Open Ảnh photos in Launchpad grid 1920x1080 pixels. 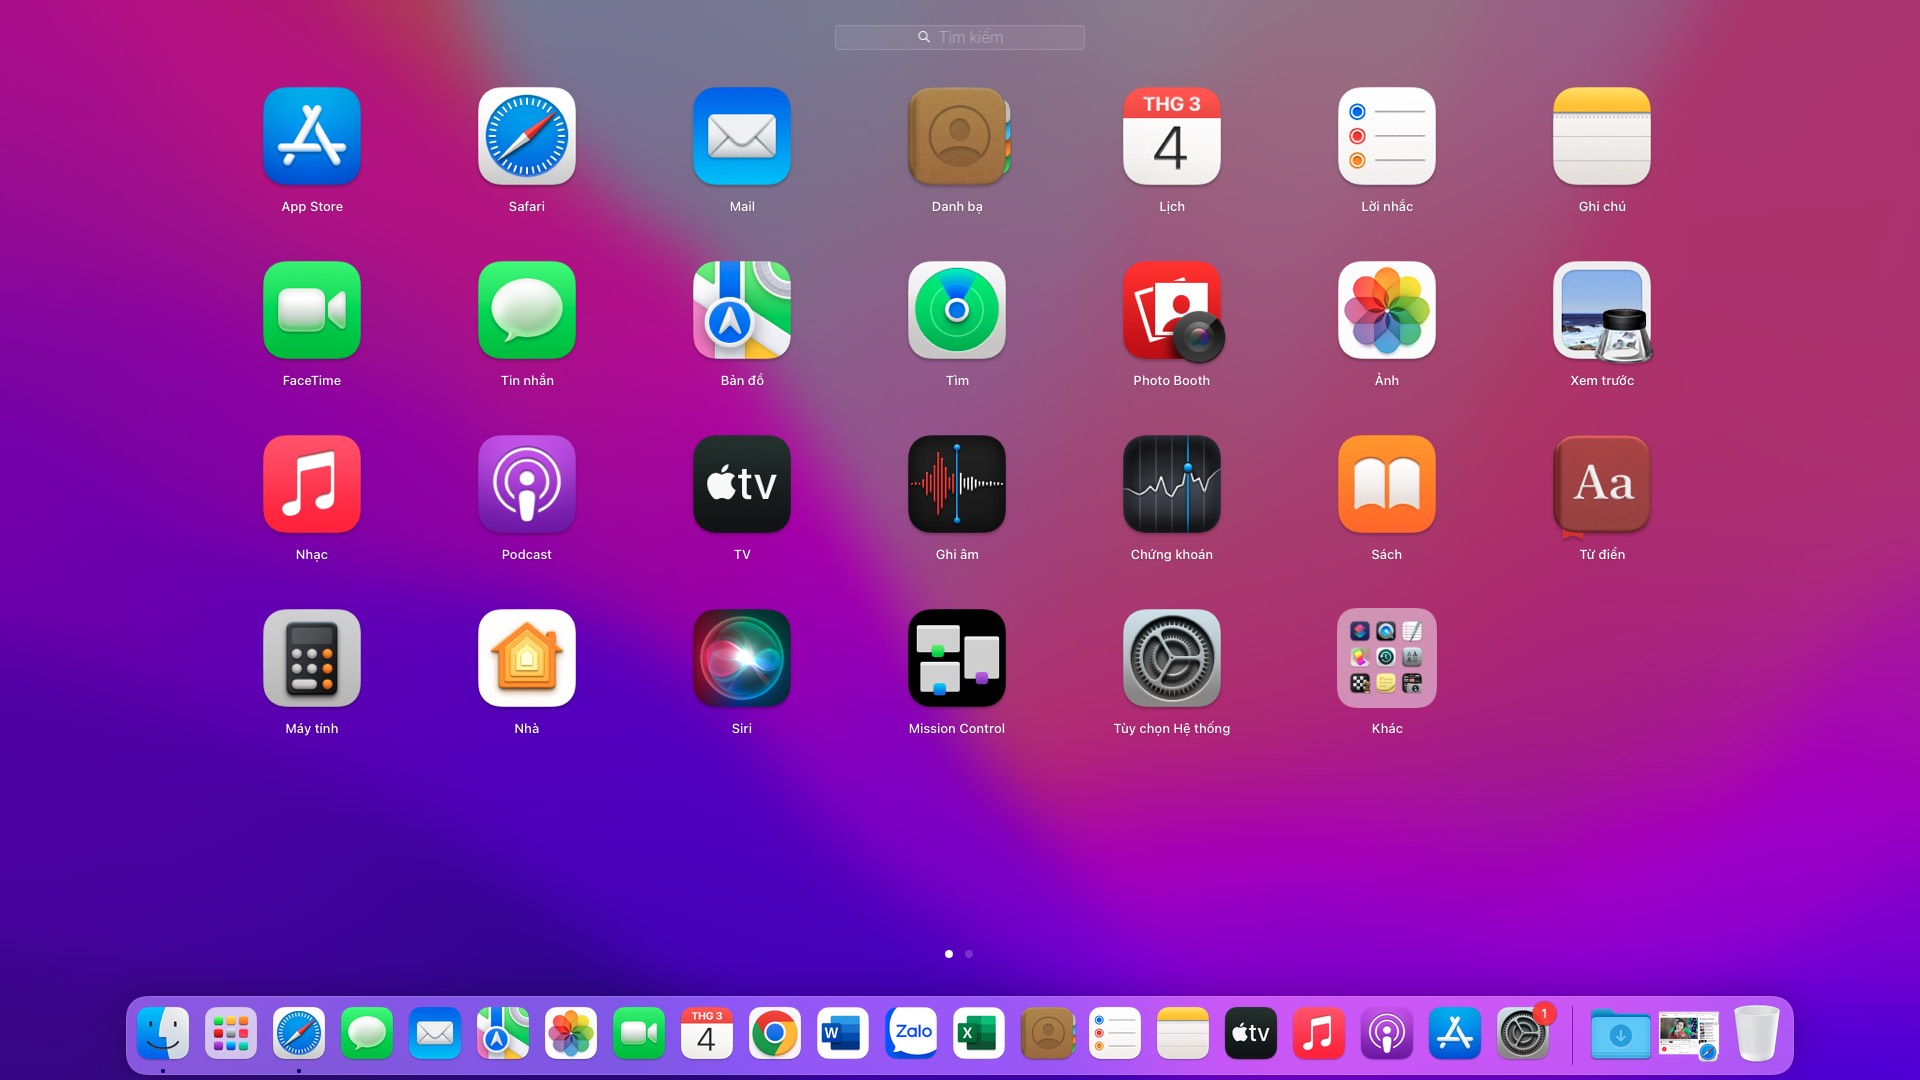[x=1387, y=310]
